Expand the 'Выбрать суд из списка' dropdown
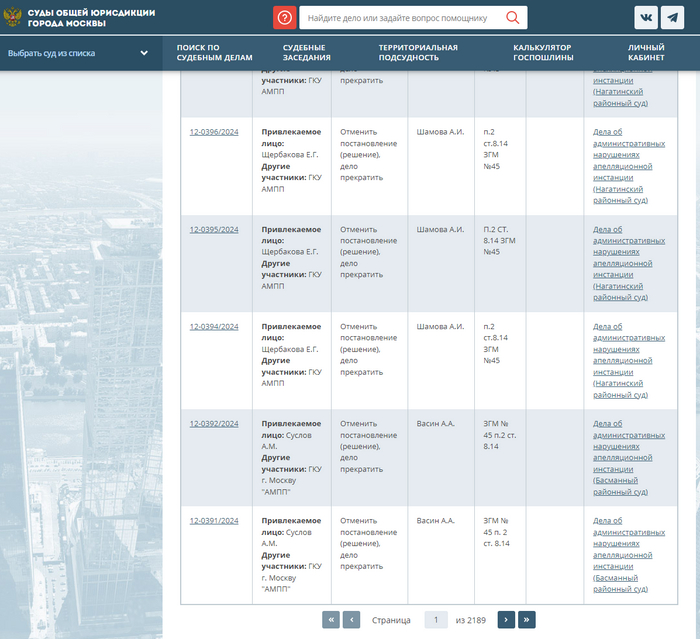The height and width of the screenshot is (639, 700). coord(80,53)
